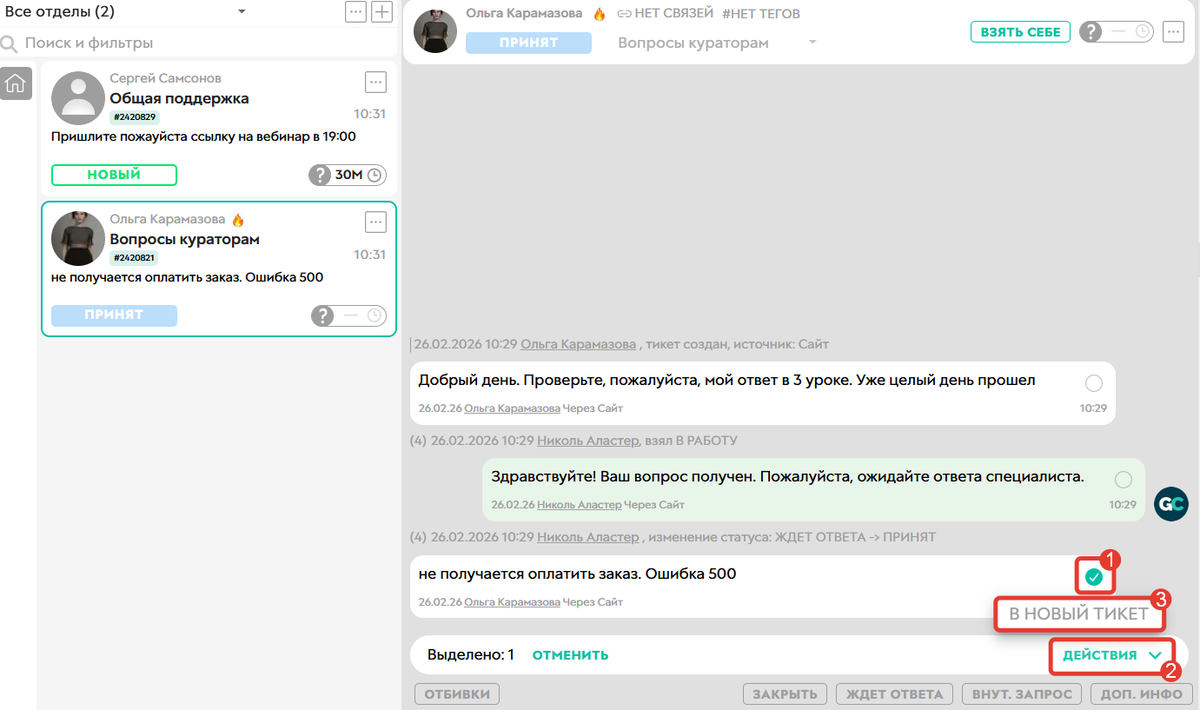Click the Пришлите пожалуйста ссылку на вебинар preview
Viewport: 1200px width, 710px height.
pos(203,137)
